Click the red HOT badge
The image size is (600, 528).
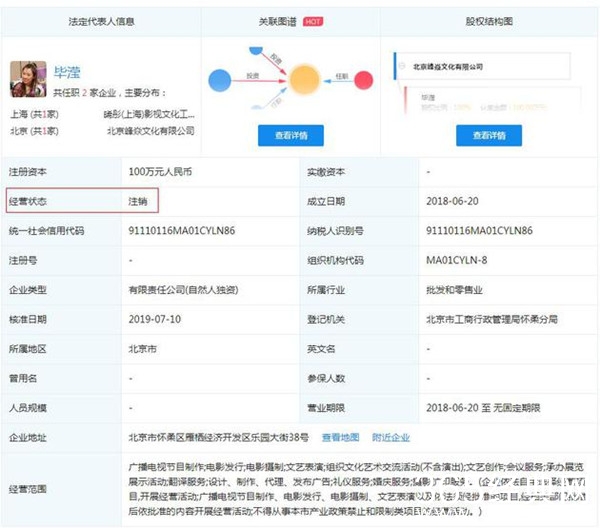click(x=313, y=21)
